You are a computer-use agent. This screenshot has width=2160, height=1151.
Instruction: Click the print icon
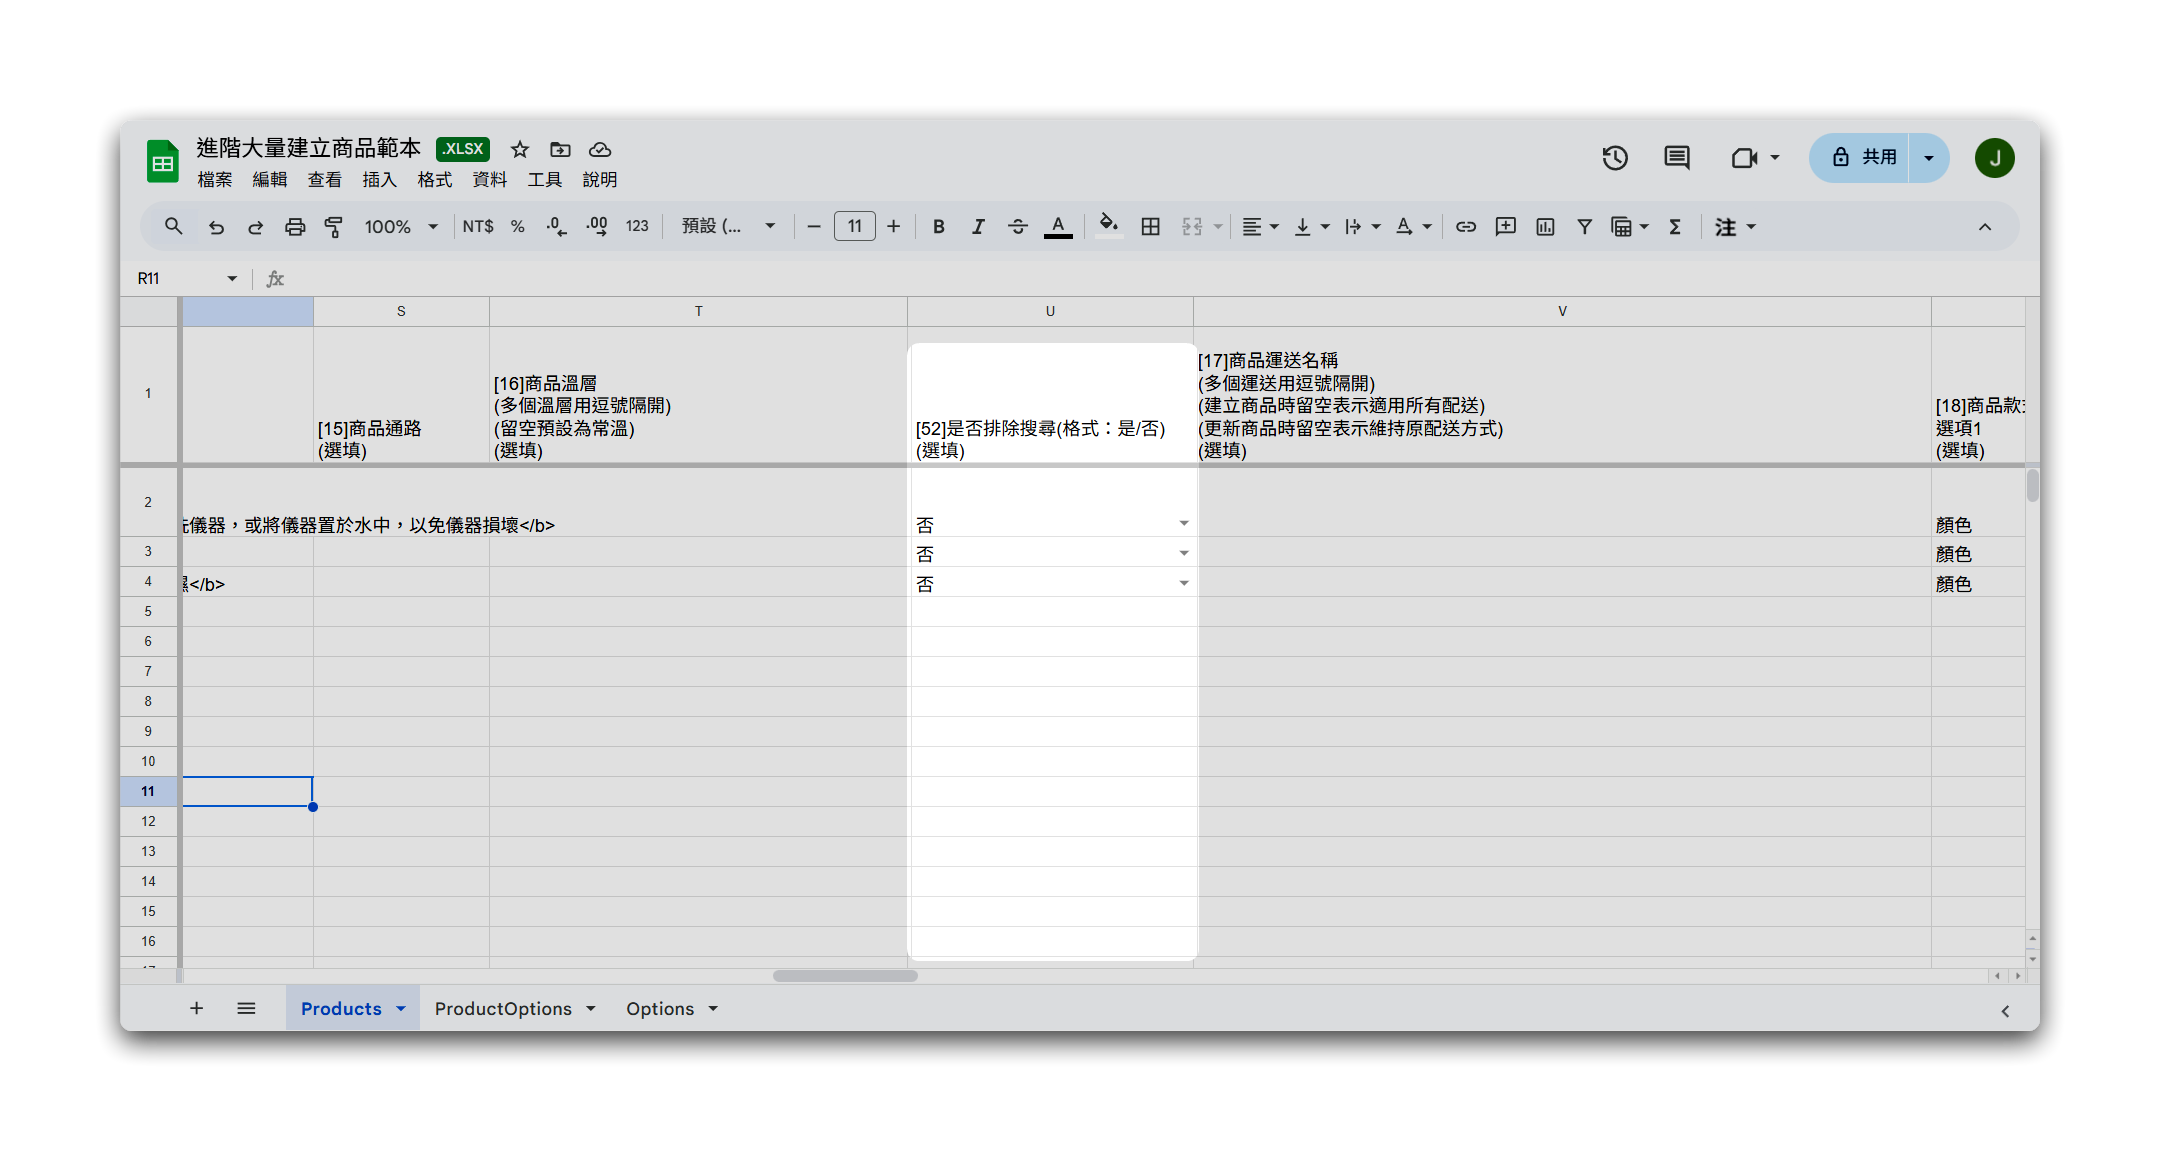(x=294, y=227)
